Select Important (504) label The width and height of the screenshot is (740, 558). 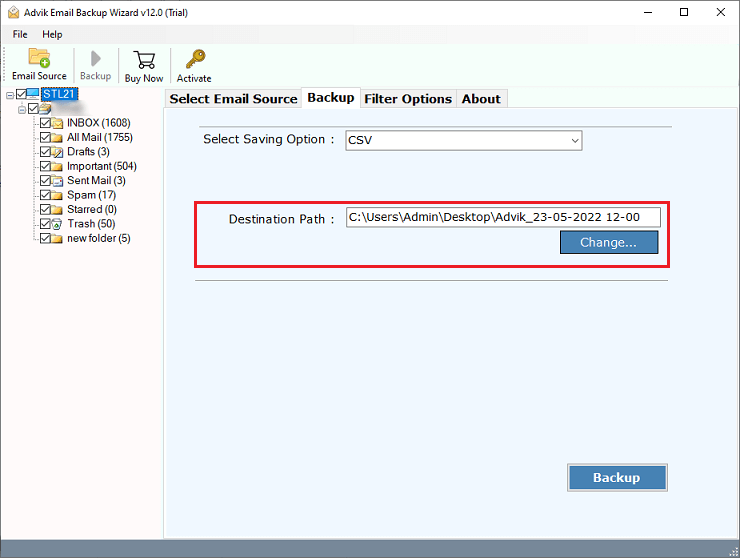101,166
